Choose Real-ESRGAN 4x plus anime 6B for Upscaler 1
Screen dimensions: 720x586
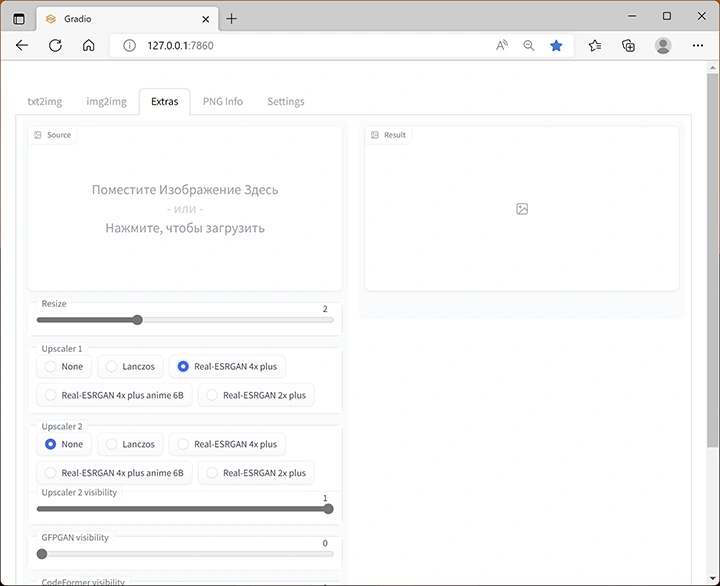coord(114,395)
